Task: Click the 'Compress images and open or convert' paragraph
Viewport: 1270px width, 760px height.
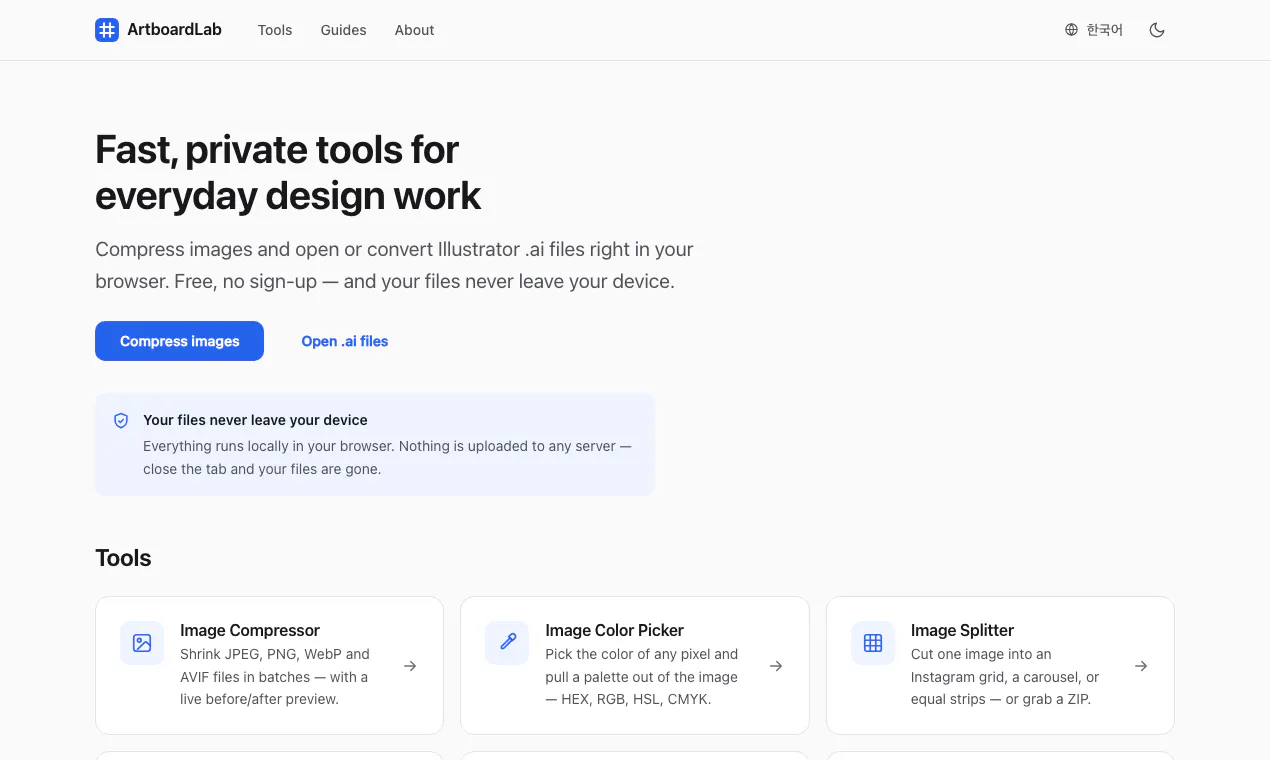Action: click(x=394, y=265)
